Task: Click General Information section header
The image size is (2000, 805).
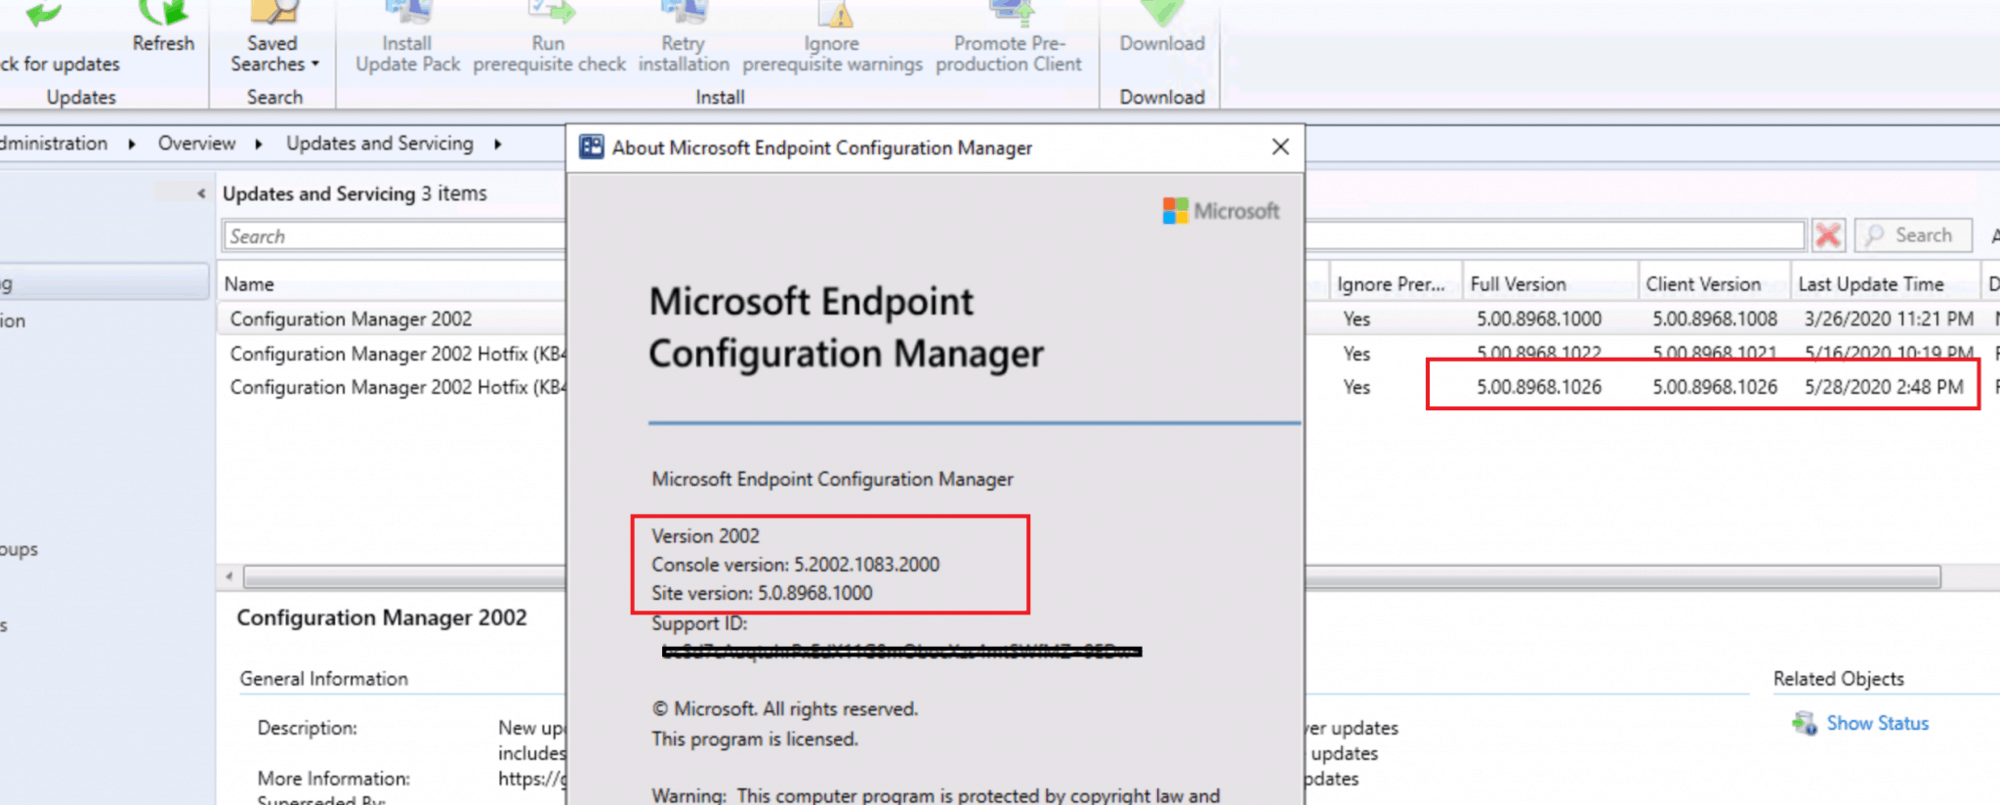Action: (x=324, y=679)
